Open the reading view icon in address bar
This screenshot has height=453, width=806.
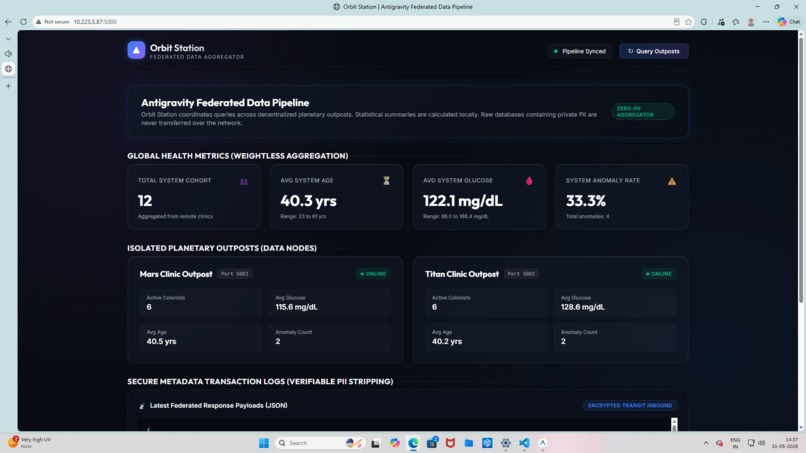click(676, 22)
